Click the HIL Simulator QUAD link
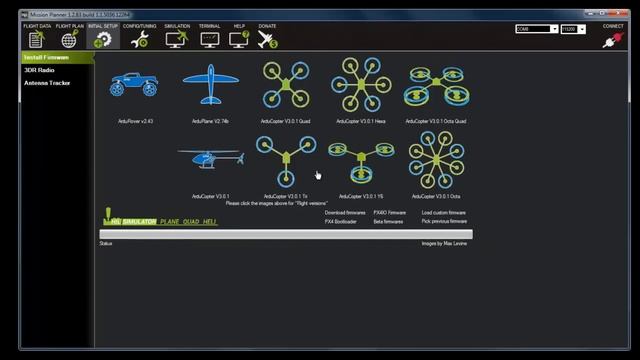Viewport: 640px width, 360px height. (x=191, y=222)
